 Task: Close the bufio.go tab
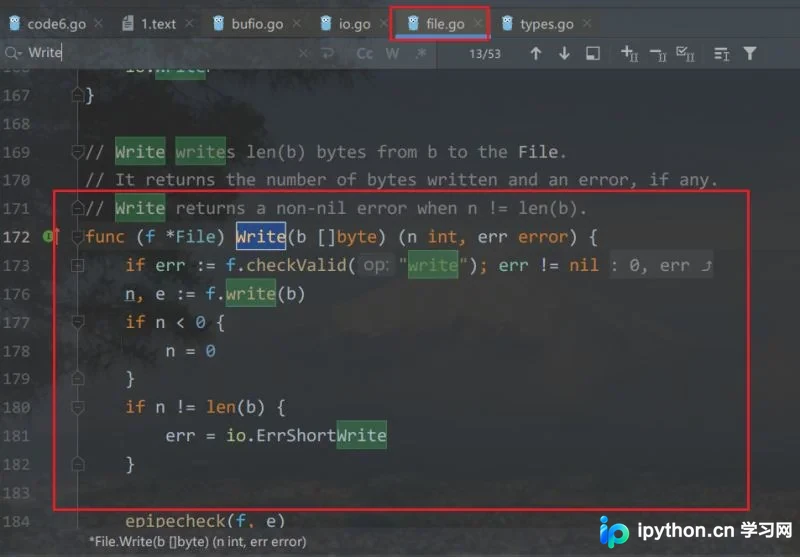pos(296,23)
